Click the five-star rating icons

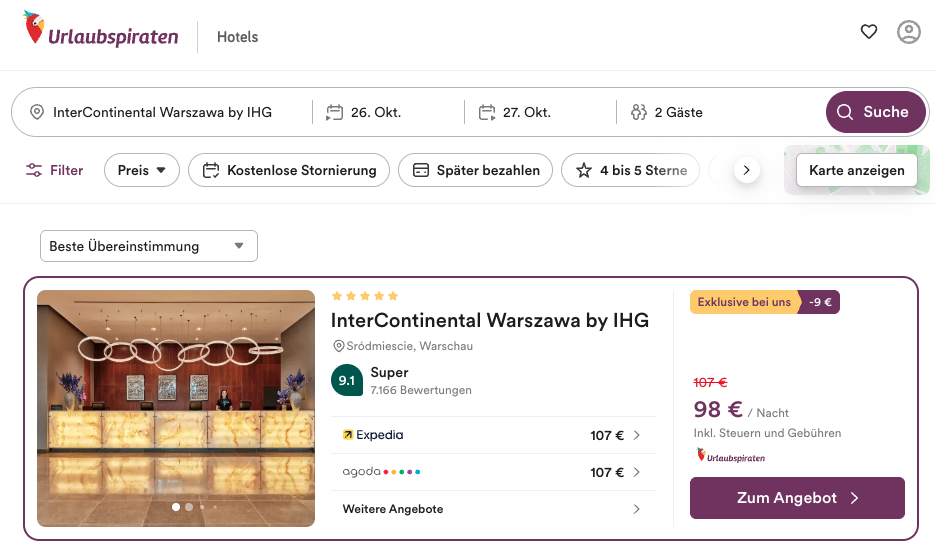[x=365, y=296]
